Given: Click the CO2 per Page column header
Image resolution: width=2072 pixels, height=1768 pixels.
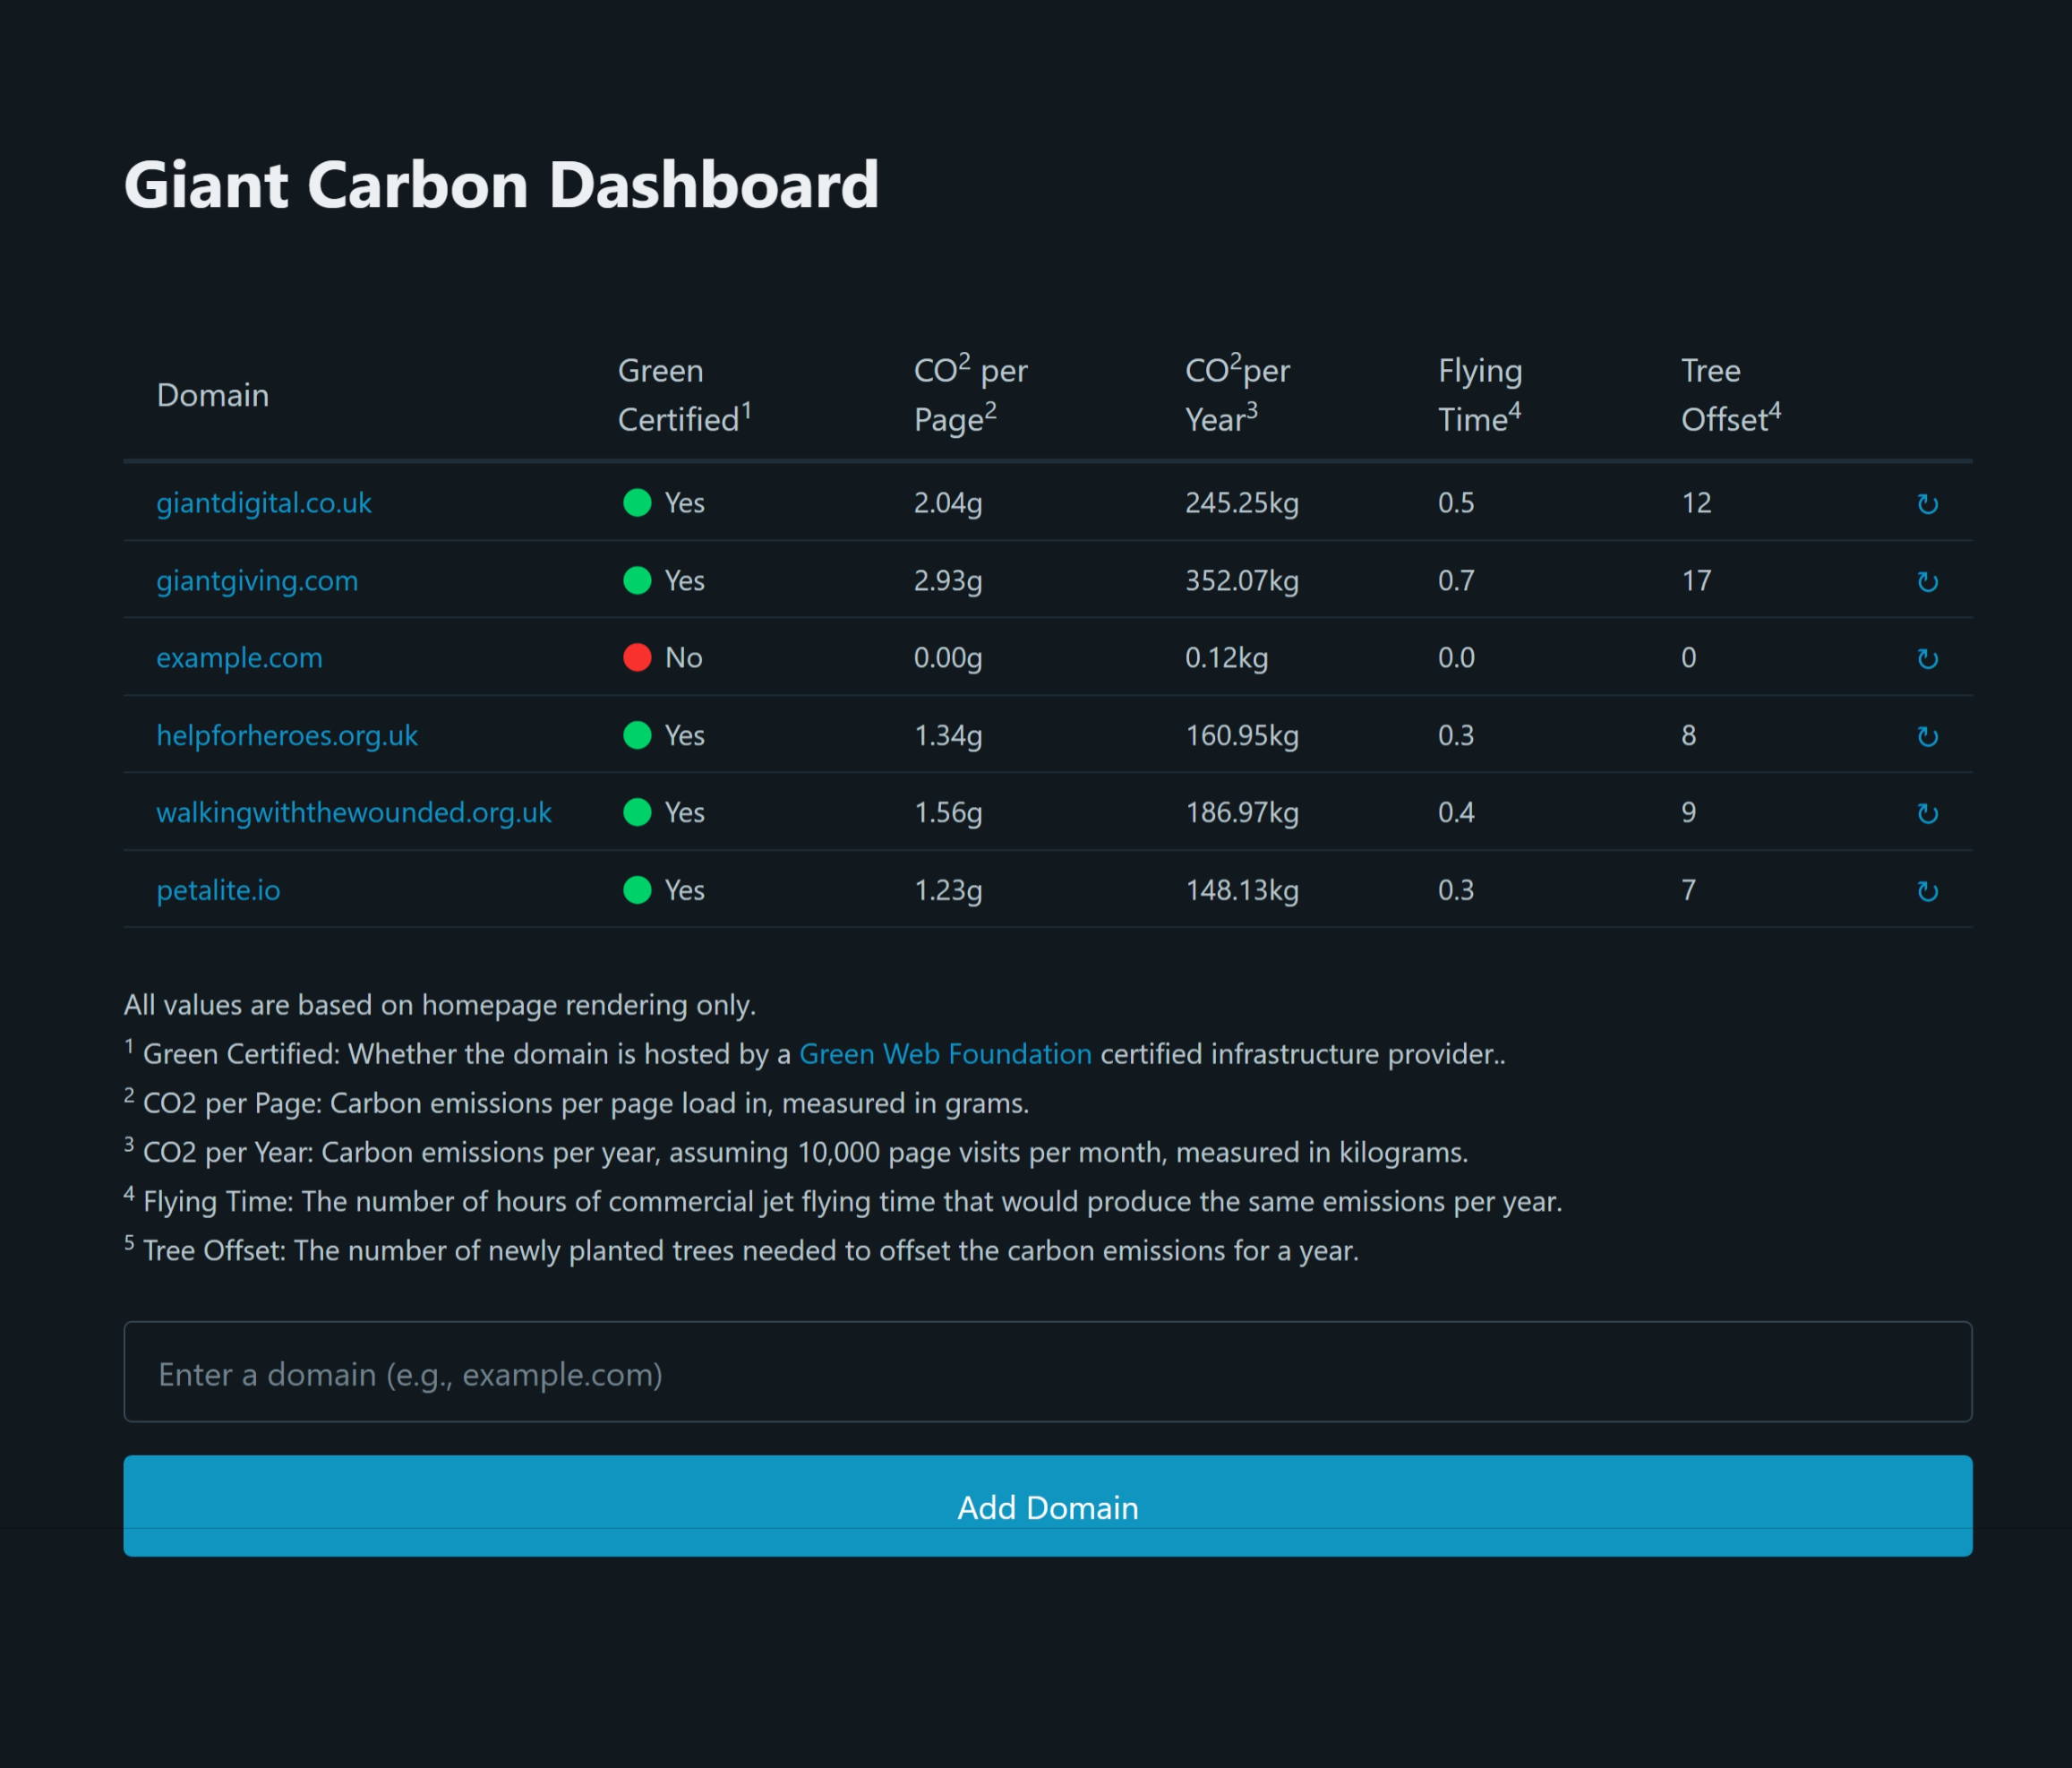Looking at the screenshot, I should (x=971, y=394).
